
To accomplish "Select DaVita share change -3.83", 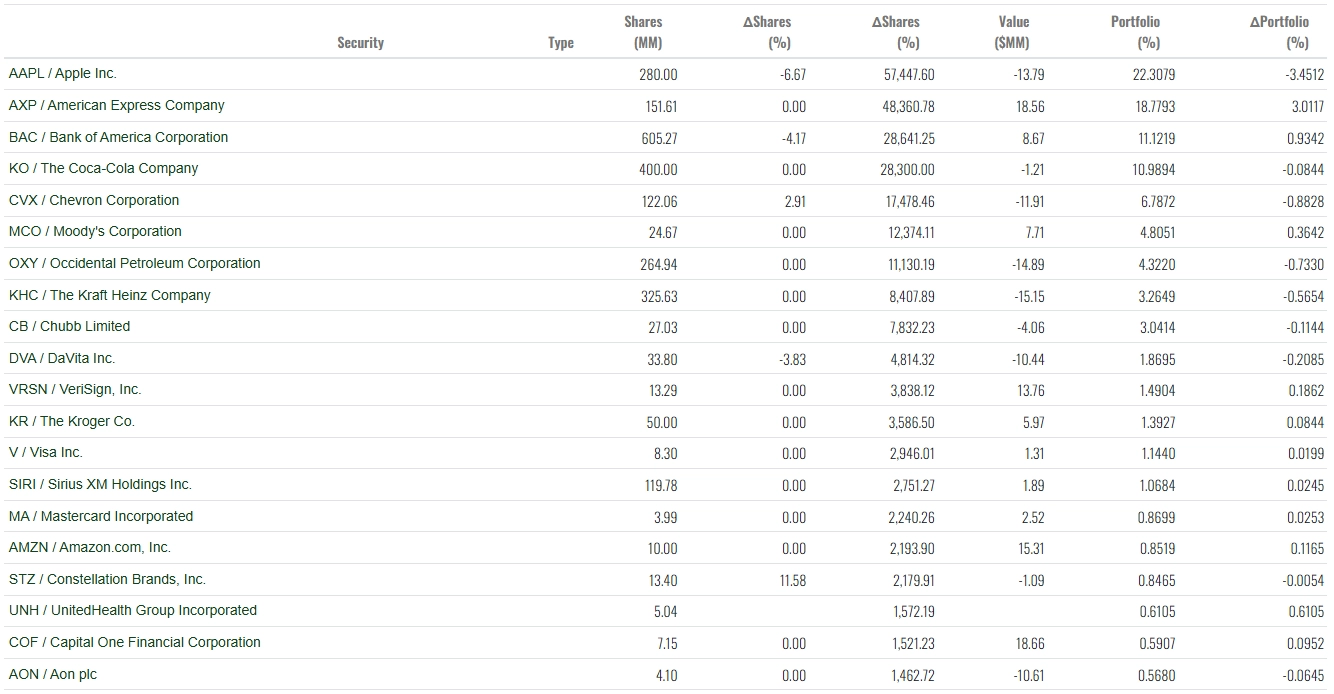I will pyautogui.click(x=793, y=360).
